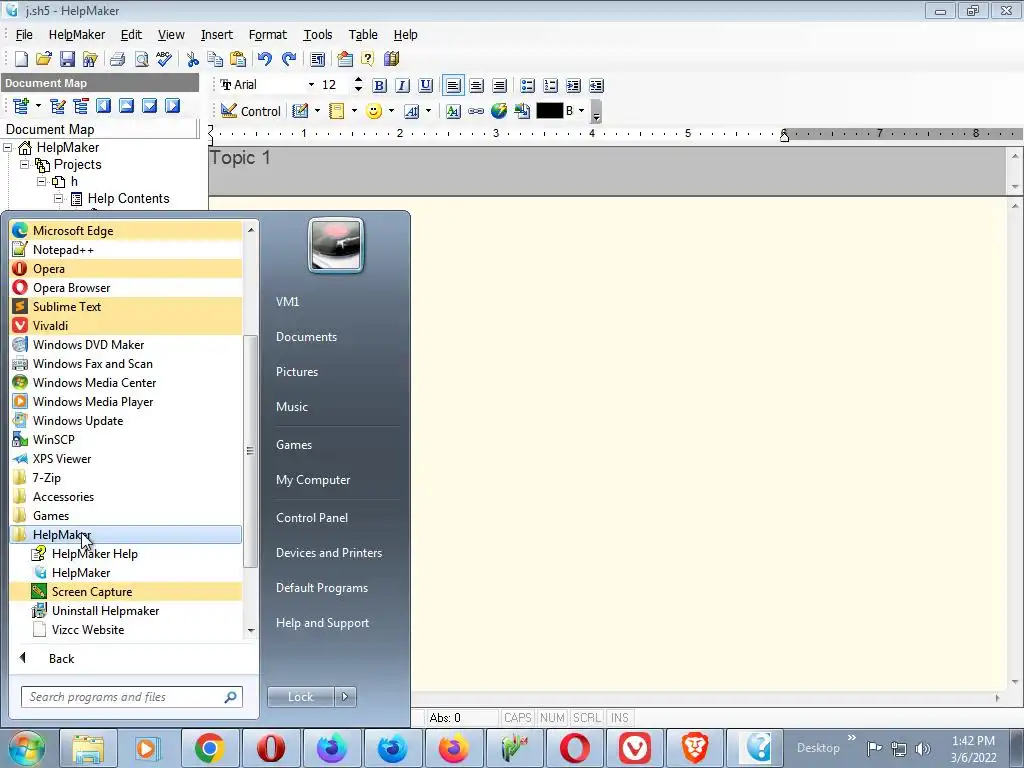
Task: Open the dropdown beside the black color box
Action: pyautogui.click(x=581, y=111)
